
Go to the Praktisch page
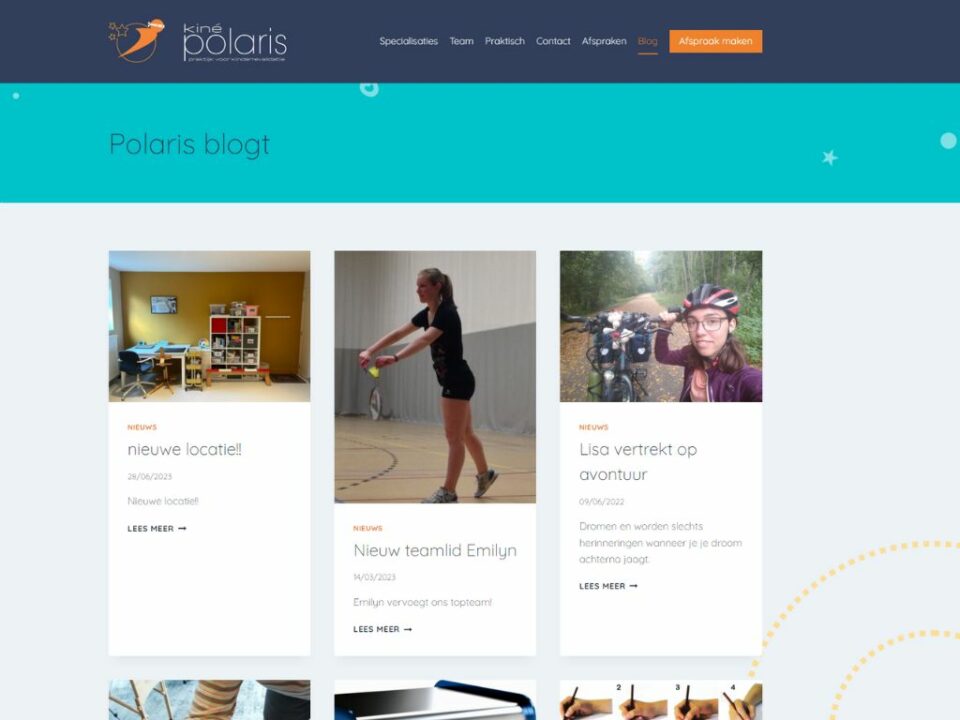(504, 41)
